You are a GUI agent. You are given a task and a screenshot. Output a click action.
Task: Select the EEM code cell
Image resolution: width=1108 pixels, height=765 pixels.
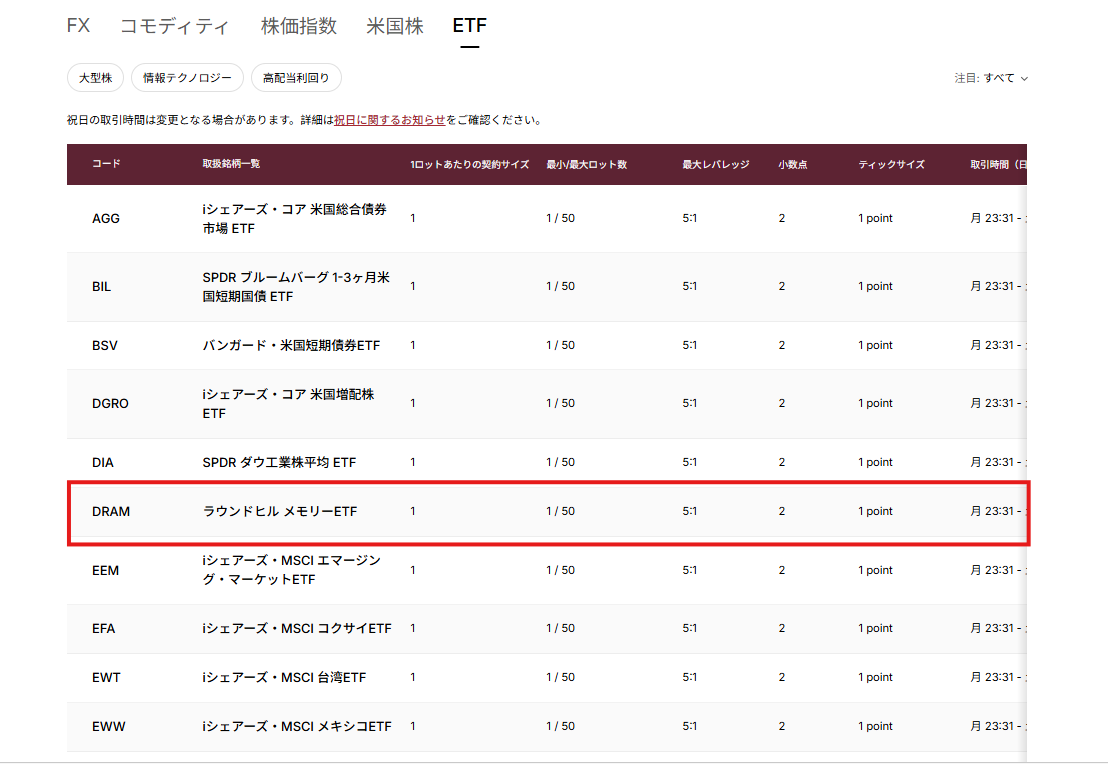pos(105,571)
